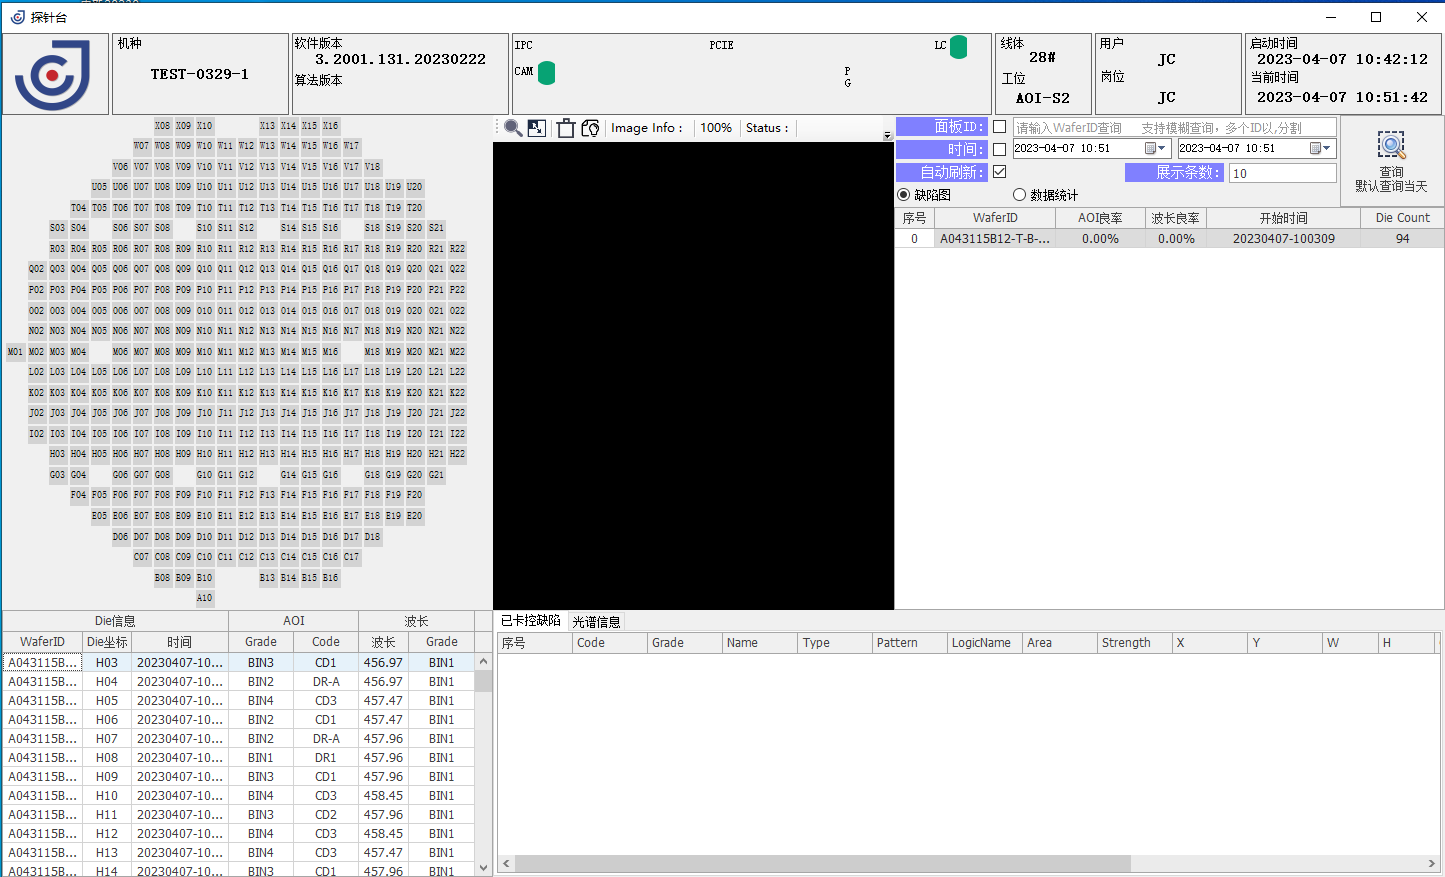Click the fit-image-to-window toolbar icon
Image resolution: width=1445 pixels, height=877 pixels.
[537, 128]
